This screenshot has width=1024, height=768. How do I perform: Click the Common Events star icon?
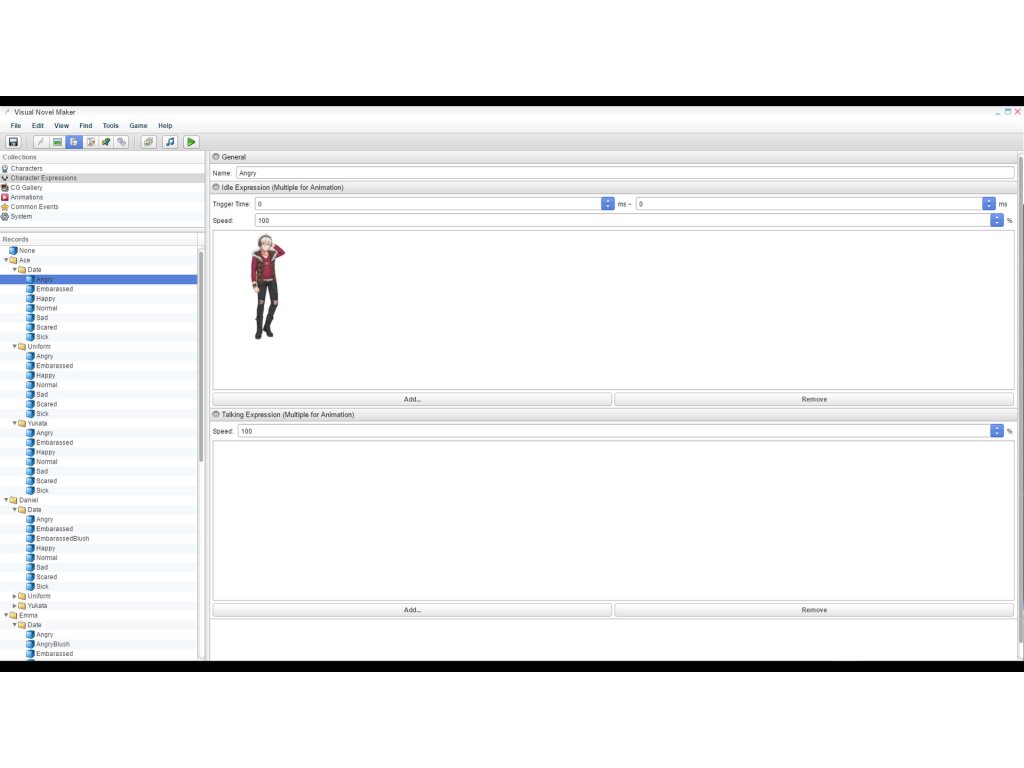5,207
